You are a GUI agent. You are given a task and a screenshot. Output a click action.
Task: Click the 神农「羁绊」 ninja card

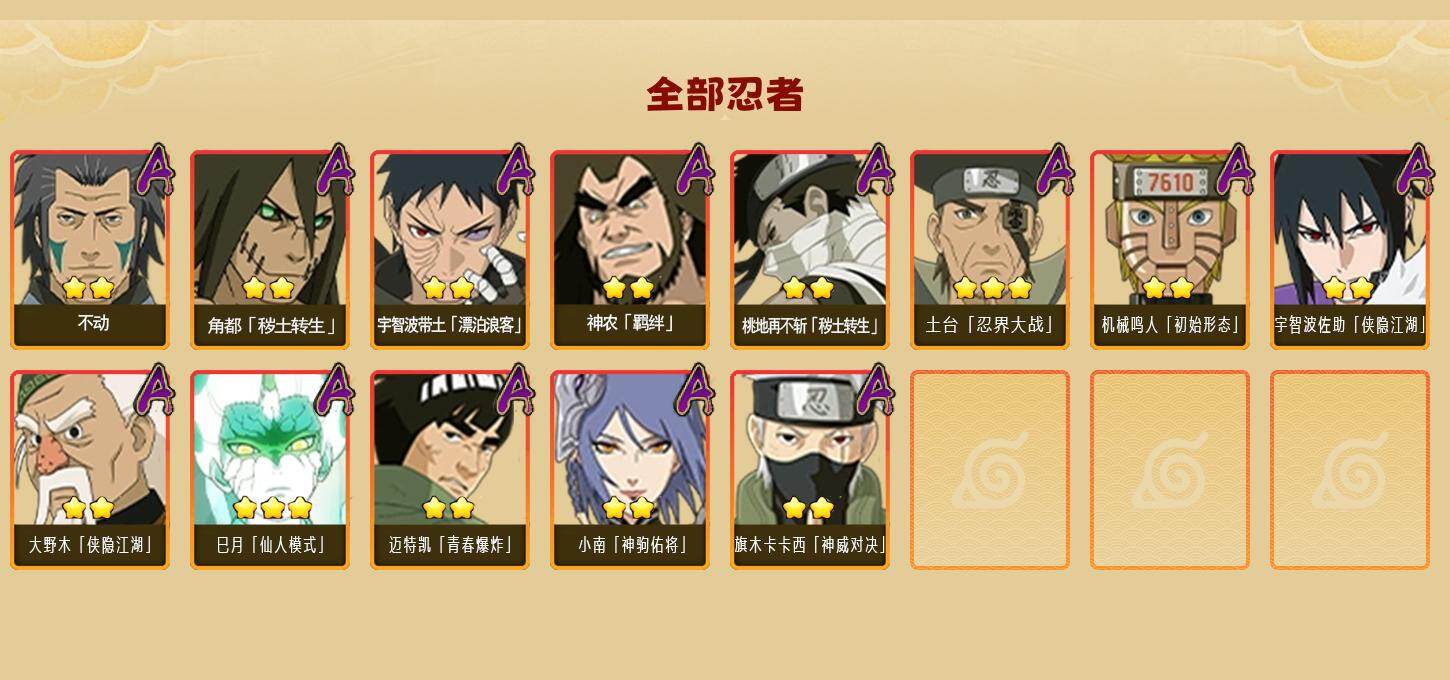coord(630,250)
